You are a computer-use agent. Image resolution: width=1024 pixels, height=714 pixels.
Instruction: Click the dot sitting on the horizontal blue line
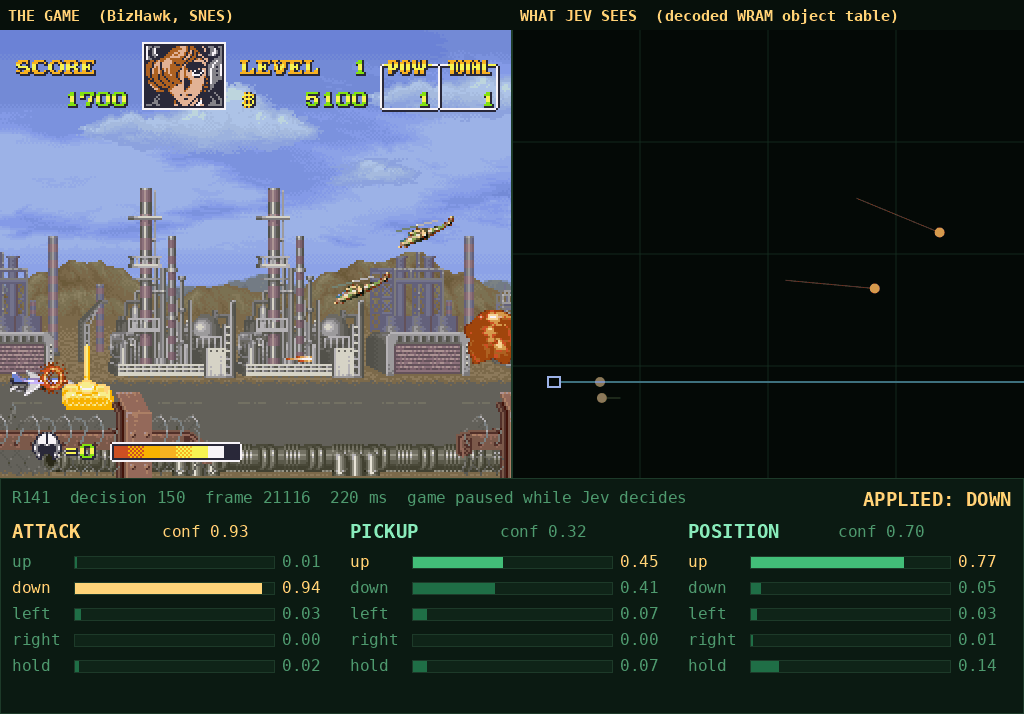[x=600, y=381]
